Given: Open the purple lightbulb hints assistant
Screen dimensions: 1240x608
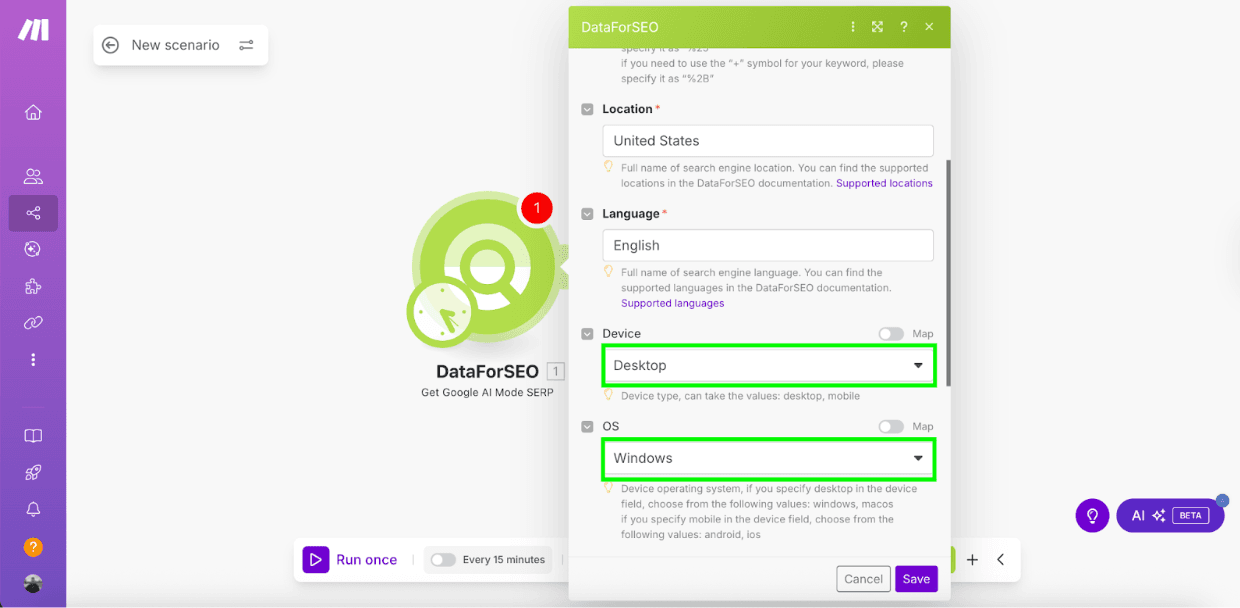Looking at the screenshot, I should coord(1092,515).
